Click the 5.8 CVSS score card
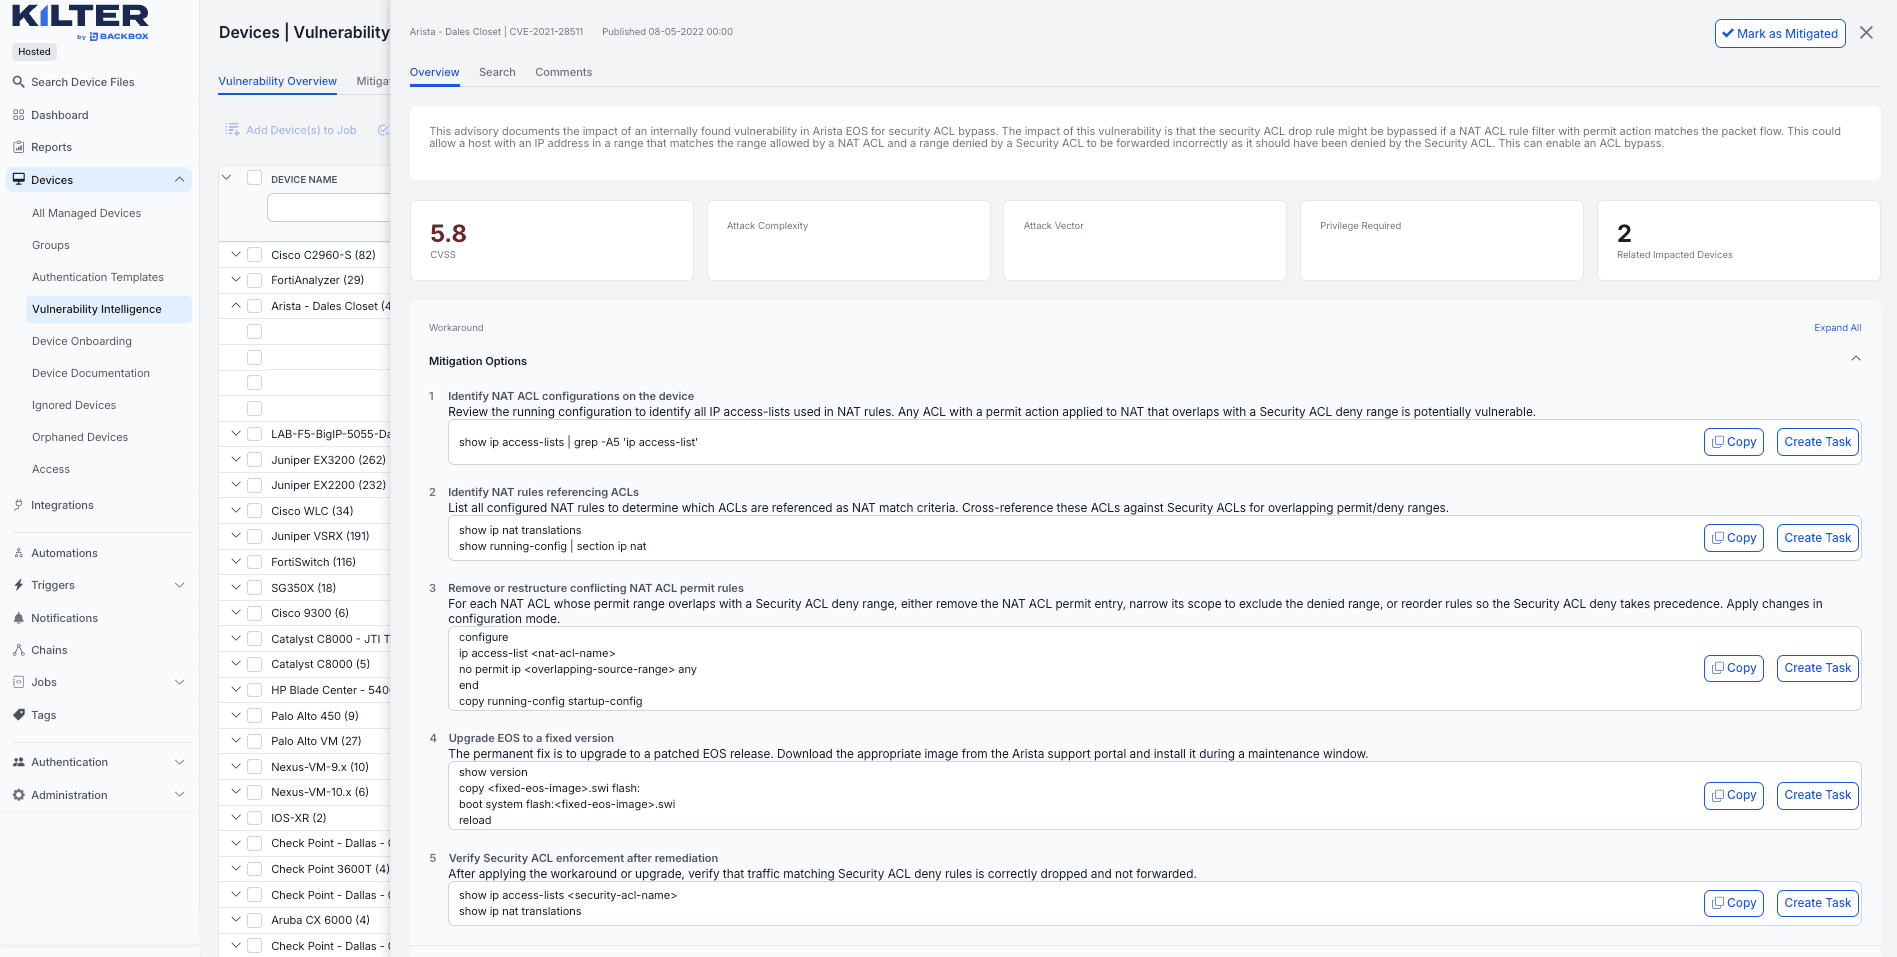 point(551,240)
